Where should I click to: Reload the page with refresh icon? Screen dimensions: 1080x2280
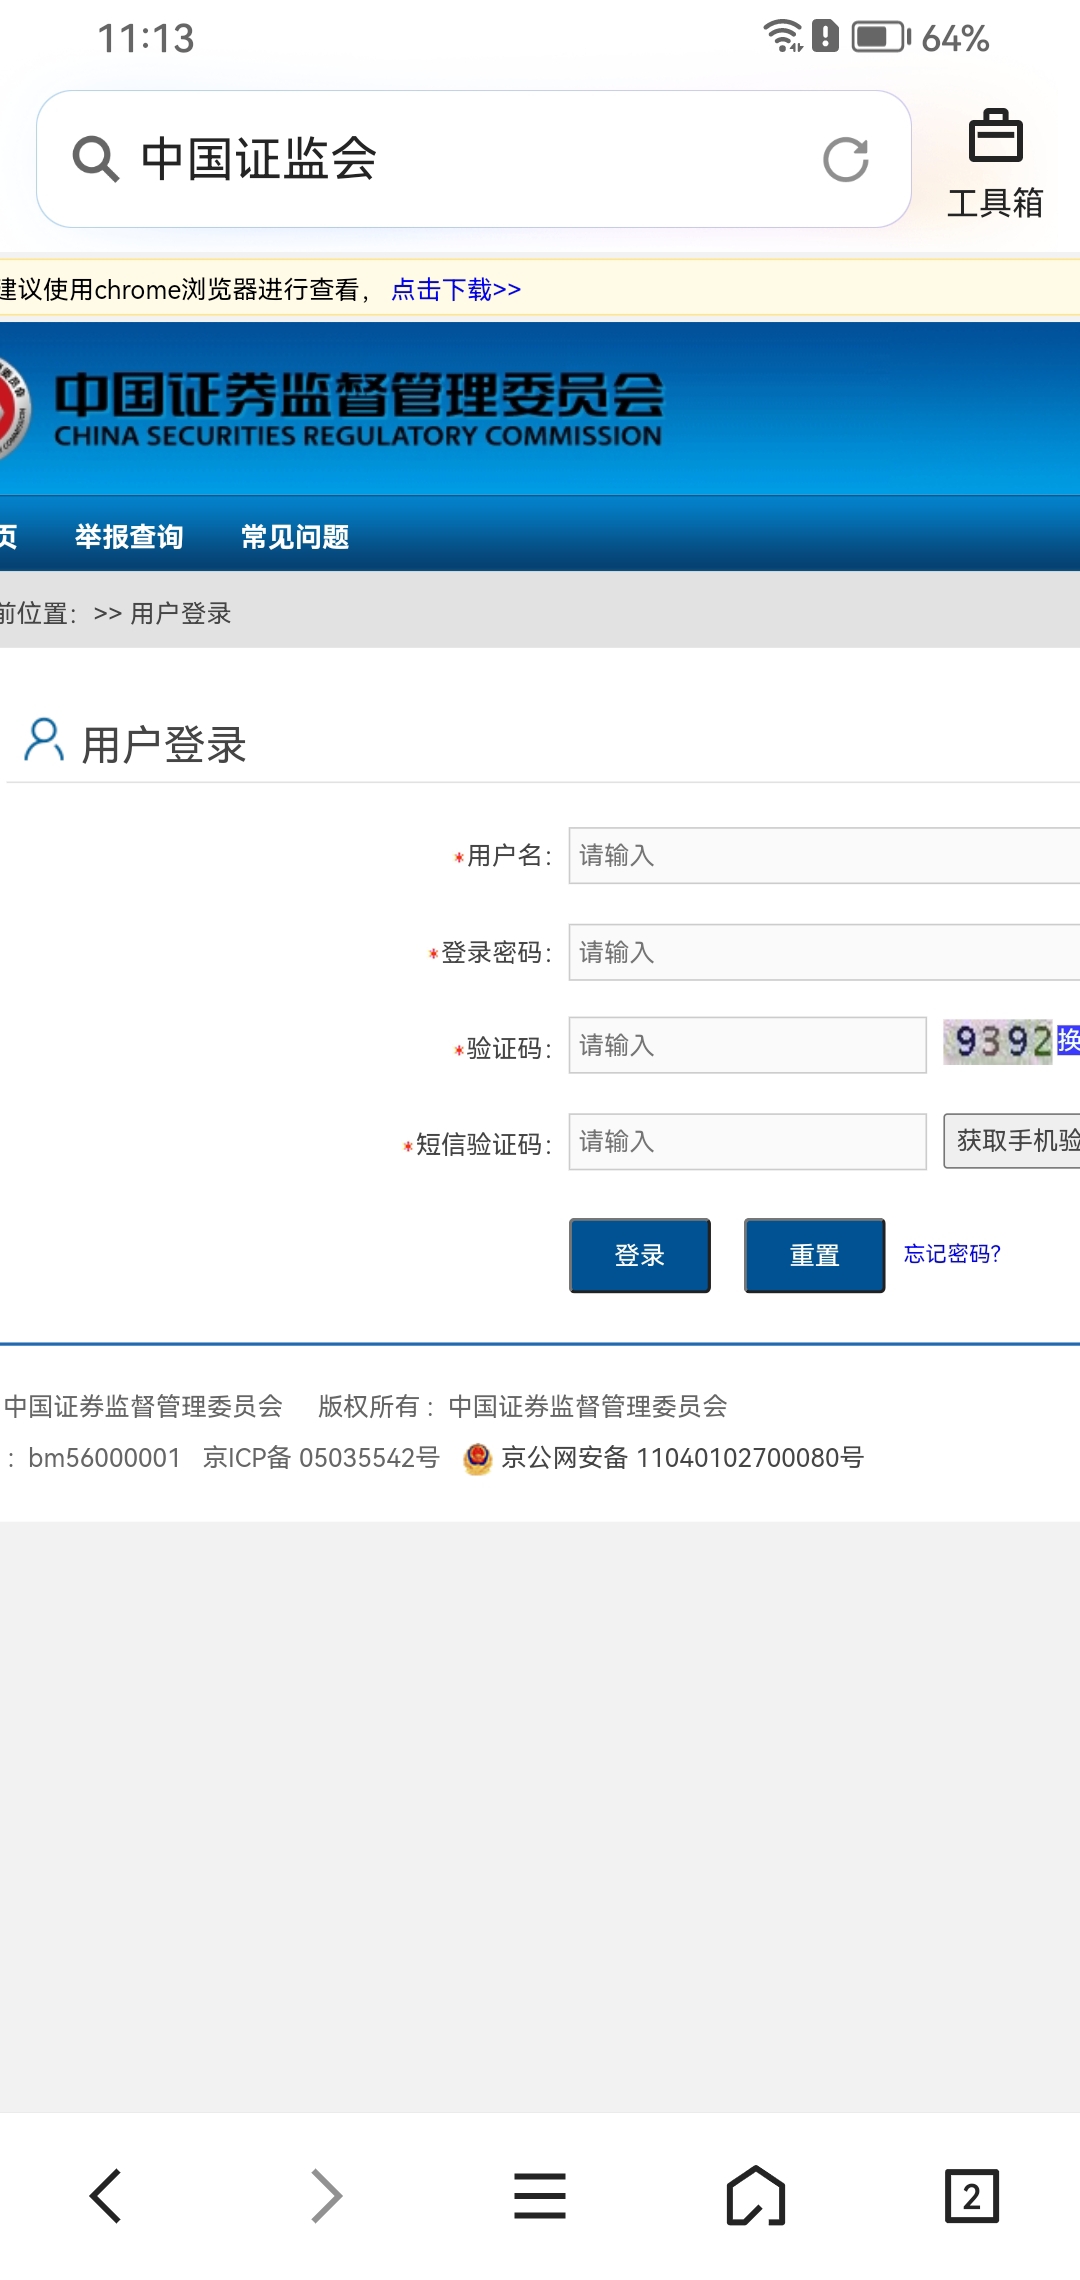(846, 159)
